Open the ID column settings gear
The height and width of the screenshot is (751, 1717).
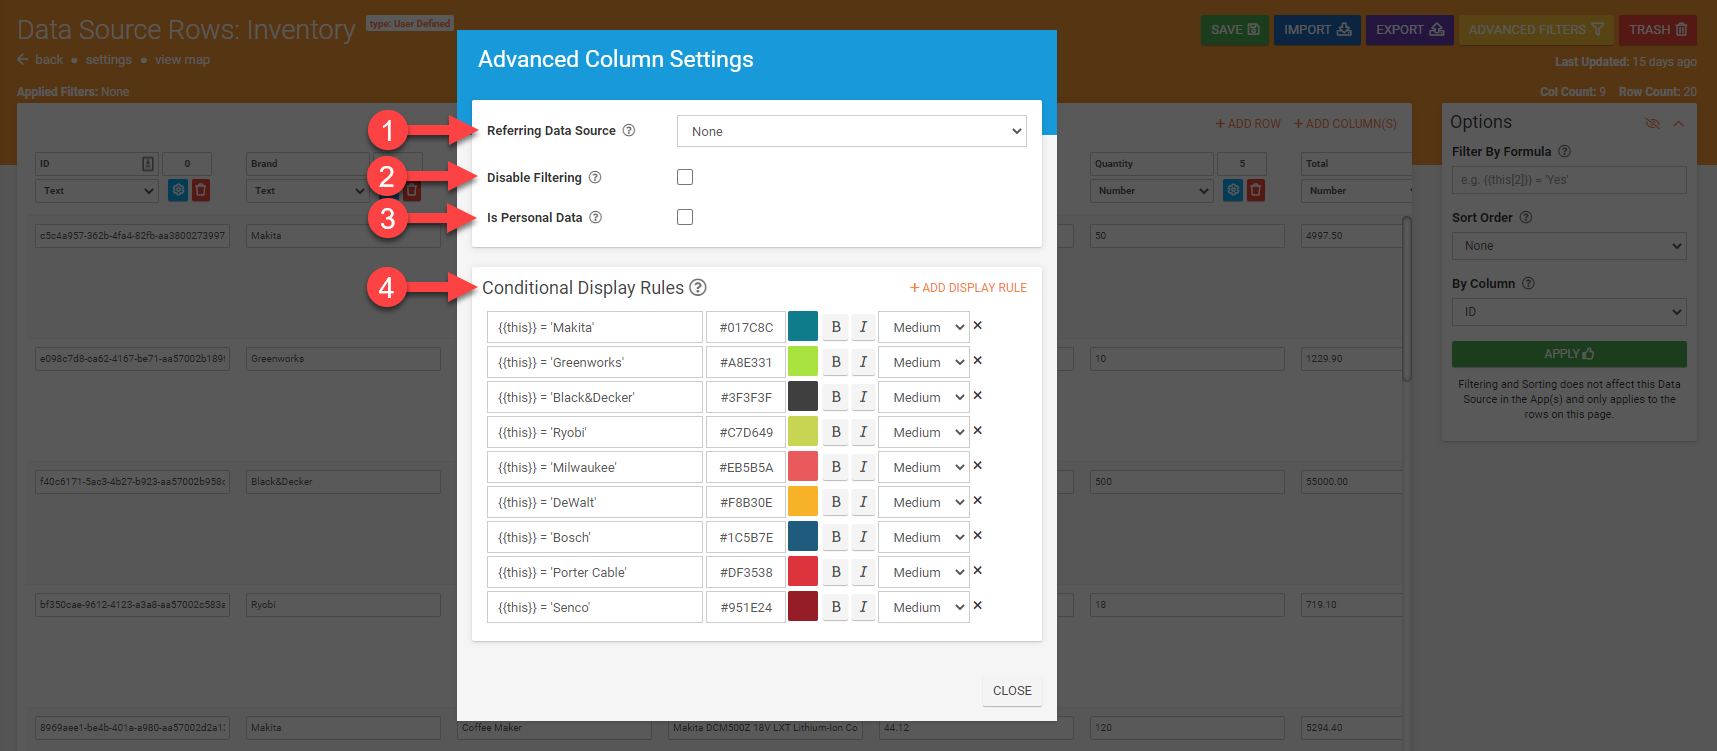point(178,190)
